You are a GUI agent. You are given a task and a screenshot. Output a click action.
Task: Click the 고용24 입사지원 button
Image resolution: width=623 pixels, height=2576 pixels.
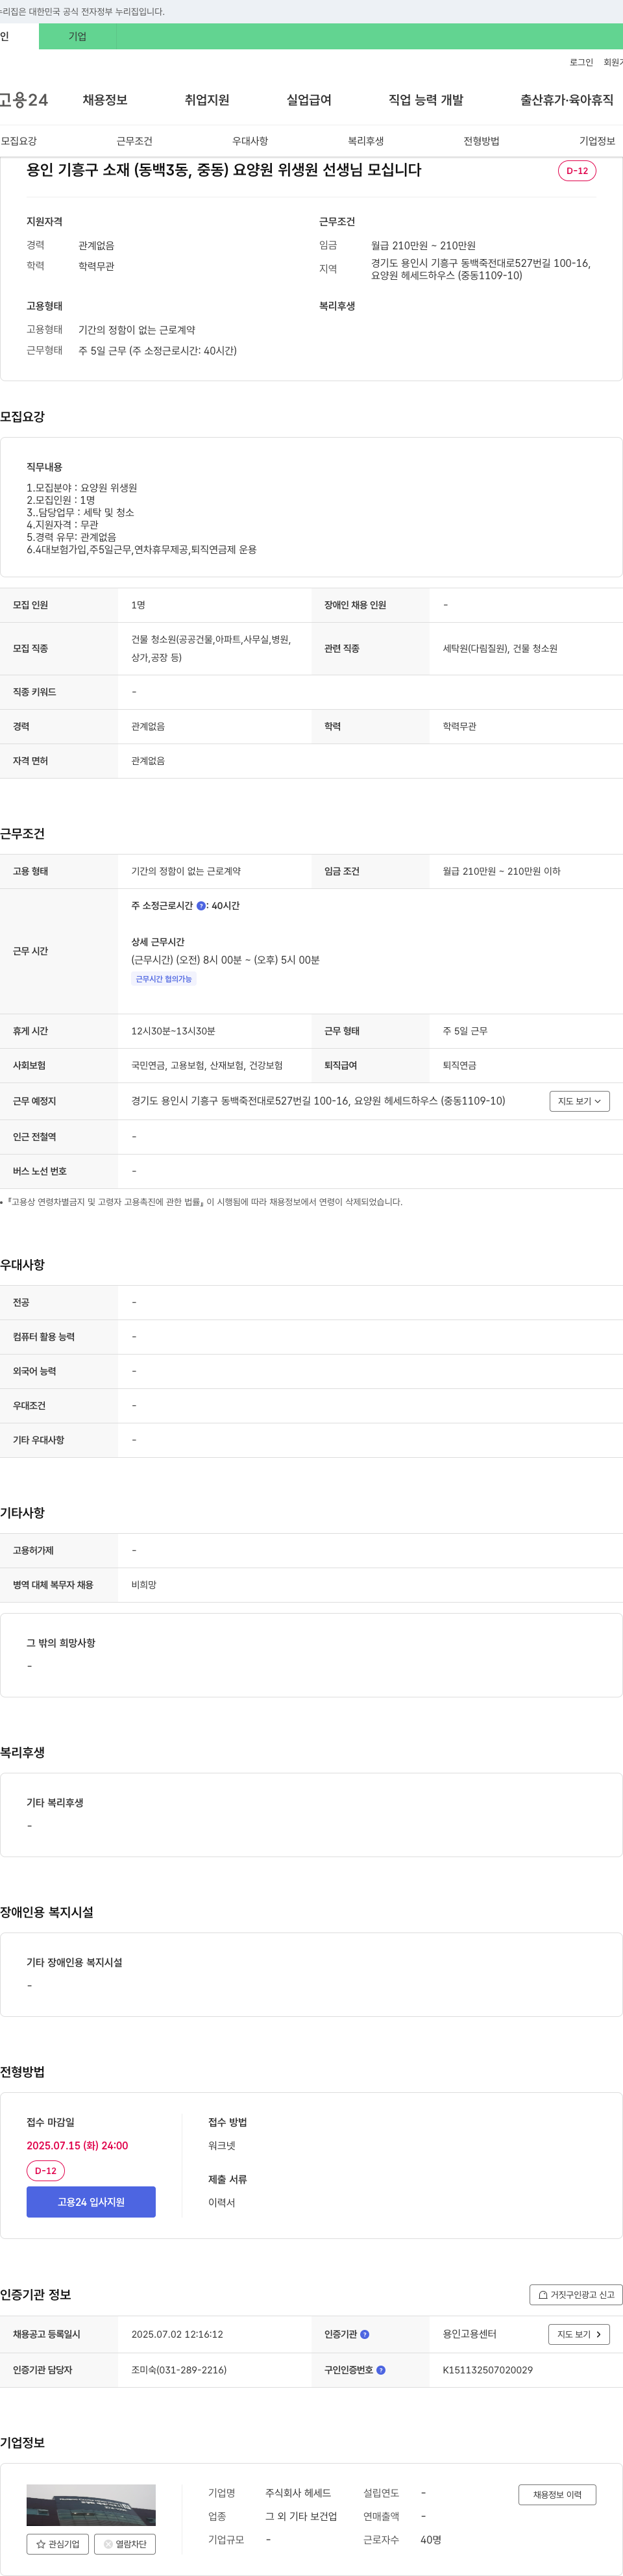click(x=91, y=2202)
